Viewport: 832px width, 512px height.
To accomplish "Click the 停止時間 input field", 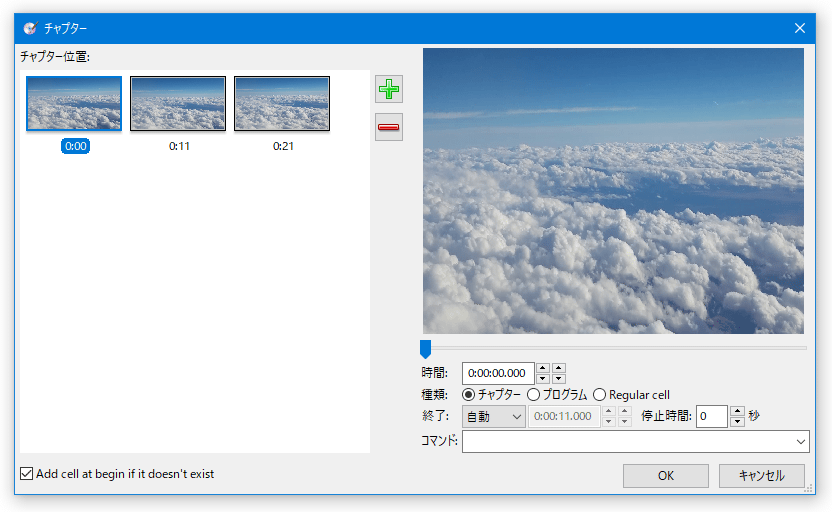I will (x=712, y=416).
